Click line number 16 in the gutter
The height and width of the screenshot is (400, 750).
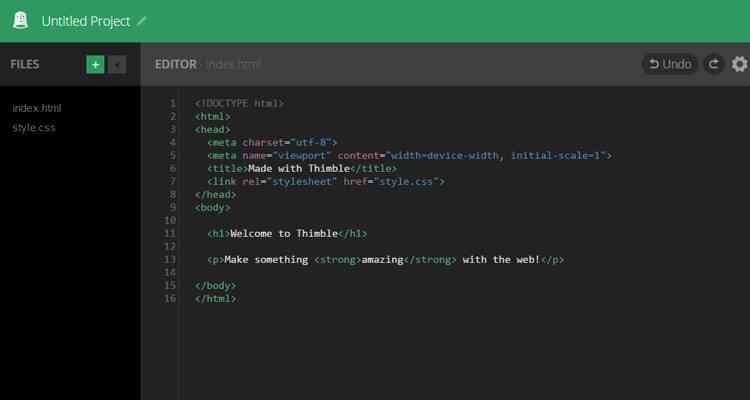pos(170,299)
